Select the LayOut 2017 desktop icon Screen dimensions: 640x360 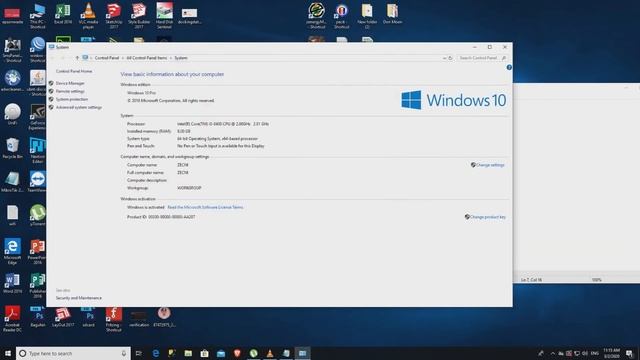coord(63,317)
